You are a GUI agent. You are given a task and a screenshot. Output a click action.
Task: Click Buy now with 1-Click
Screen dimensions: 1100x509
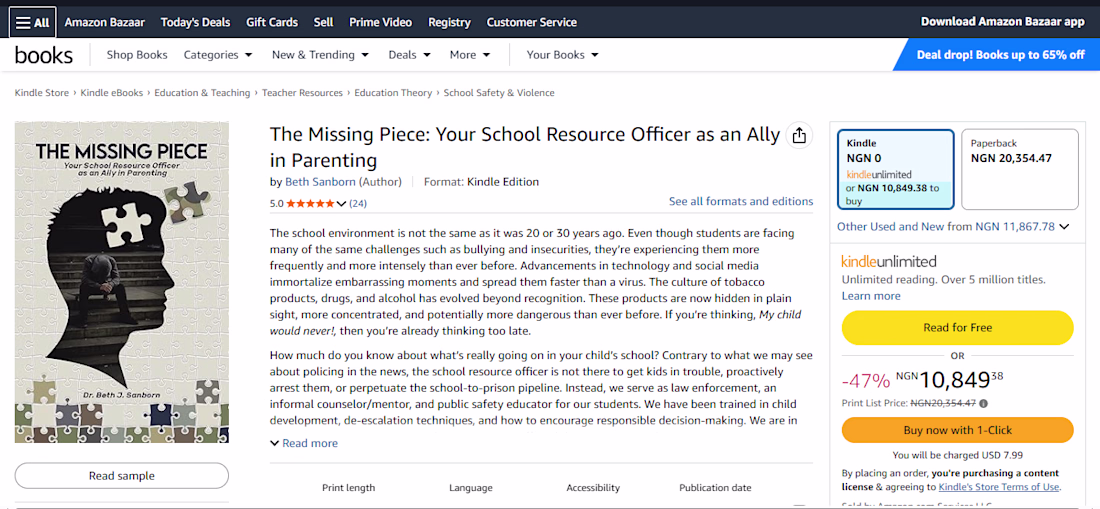[957, 430]
